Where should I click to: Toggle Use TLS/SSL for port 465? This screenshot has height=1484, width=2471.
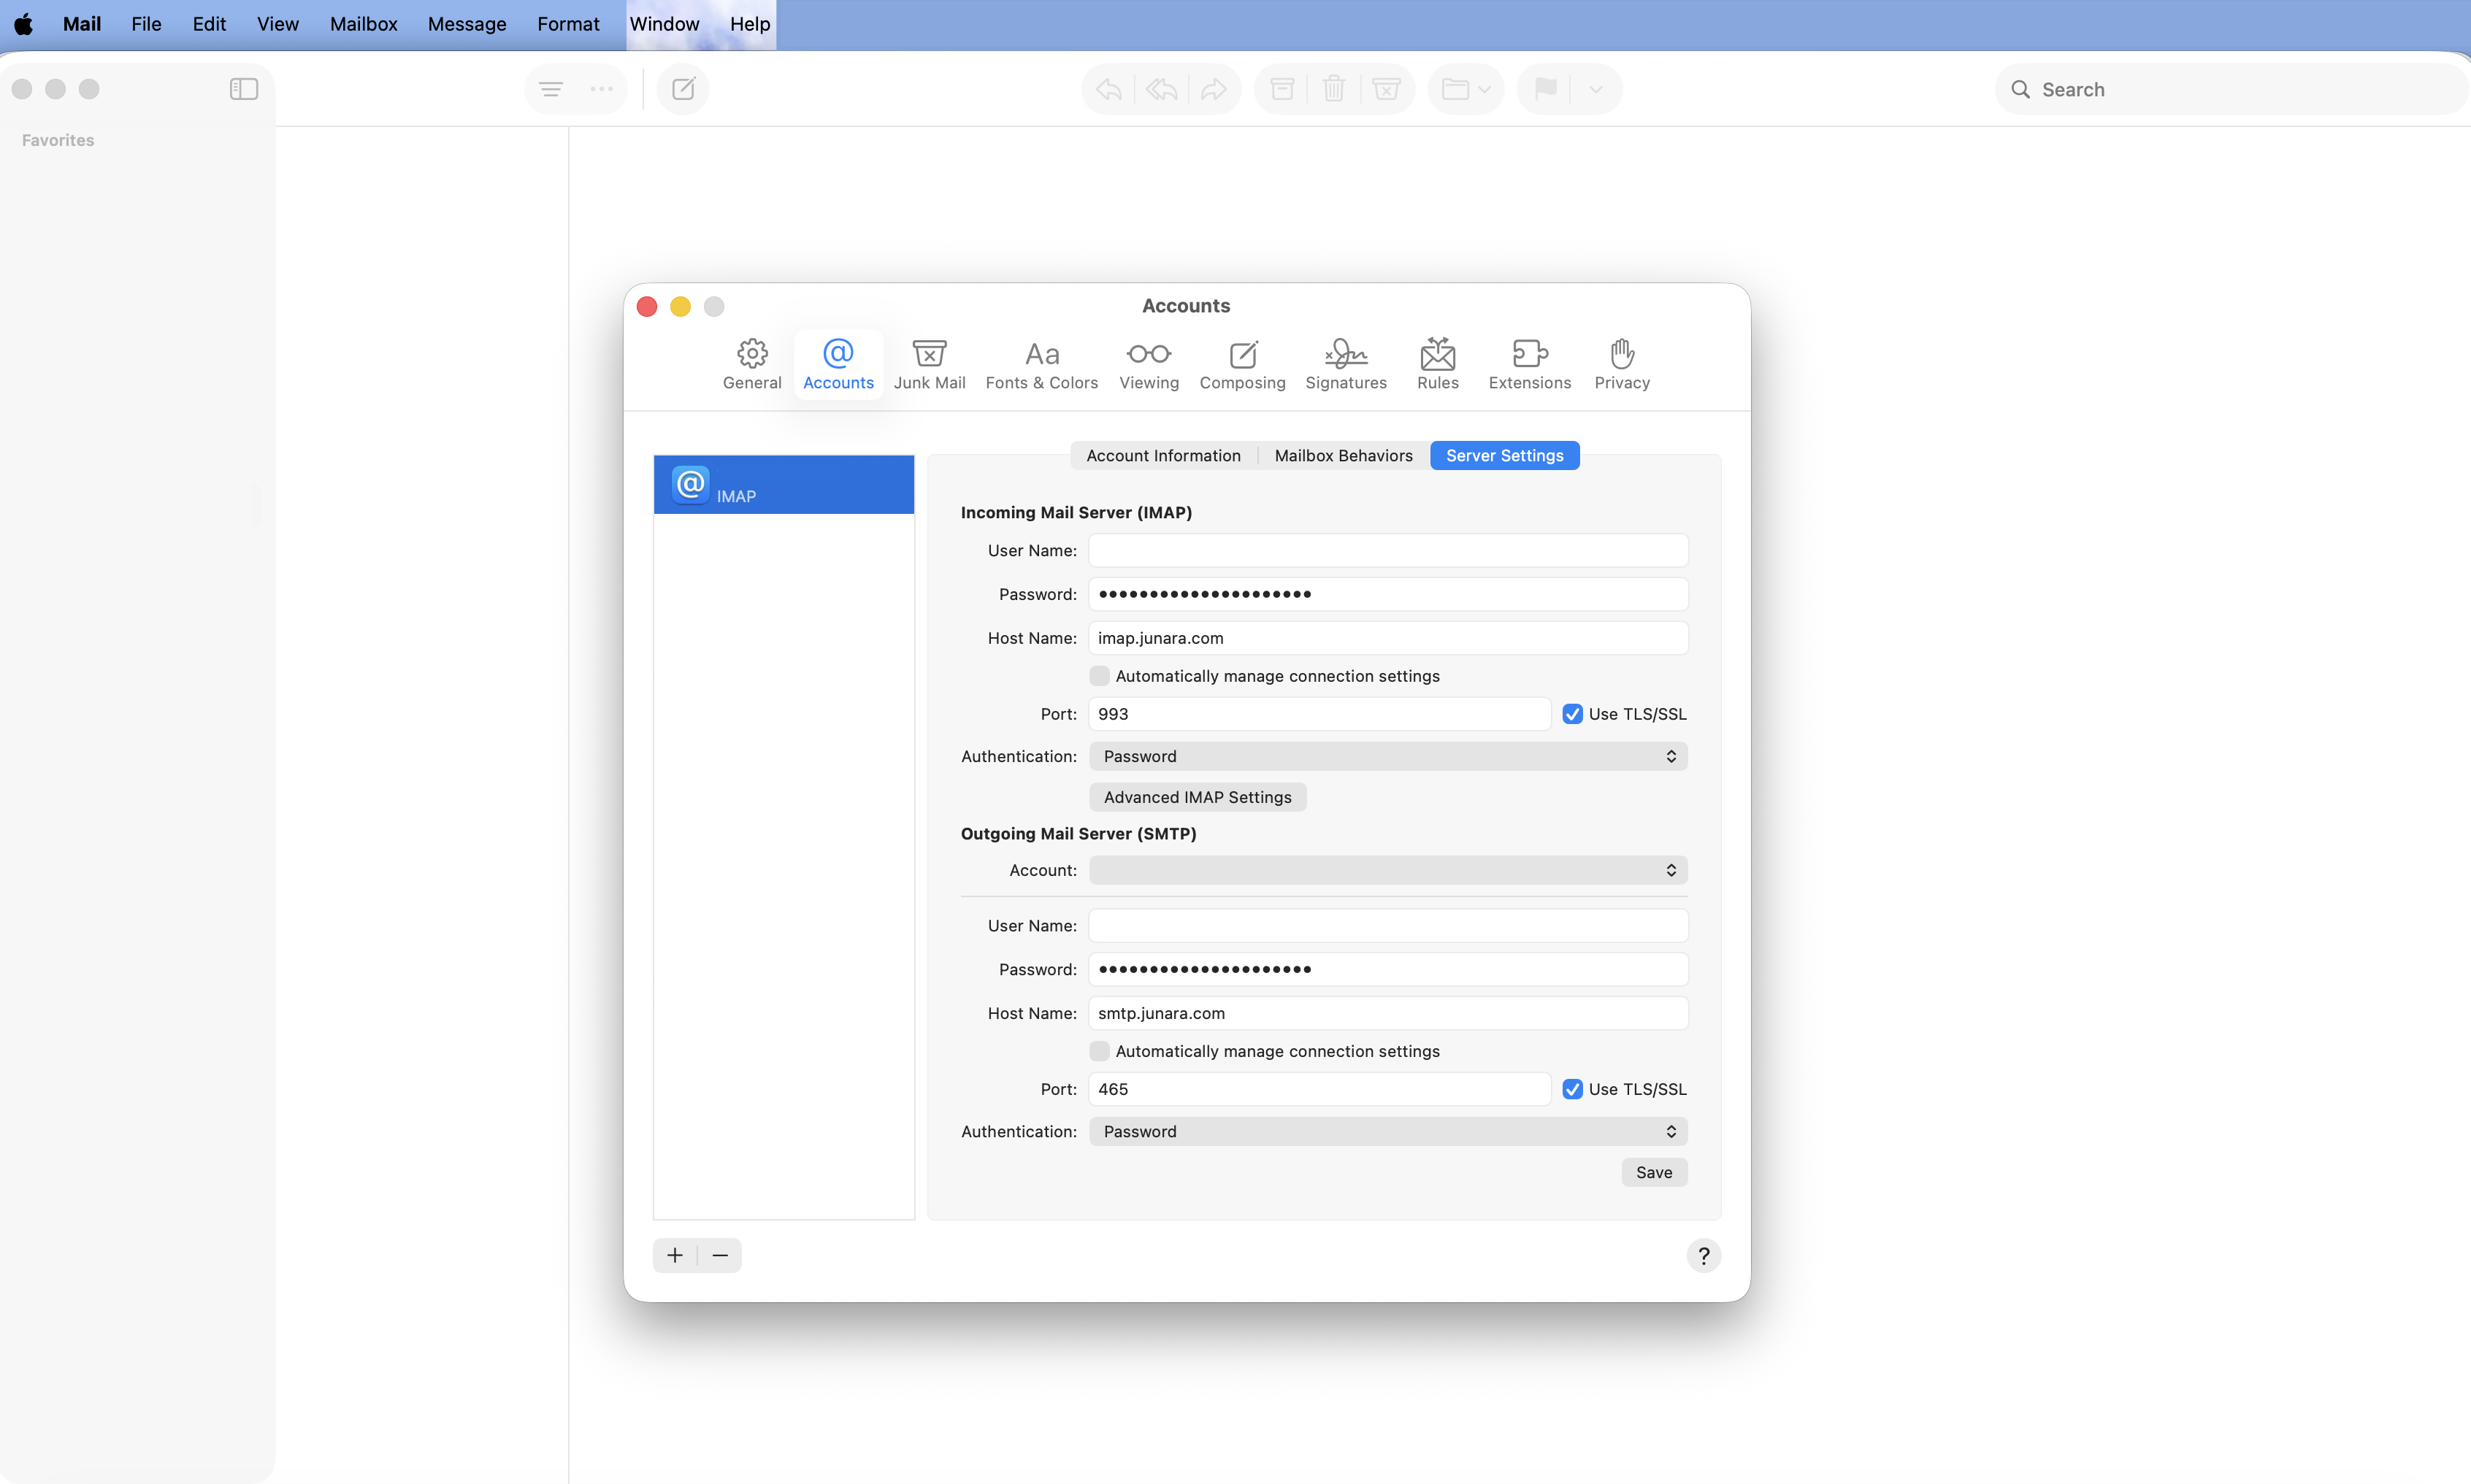(1572, 1089)
